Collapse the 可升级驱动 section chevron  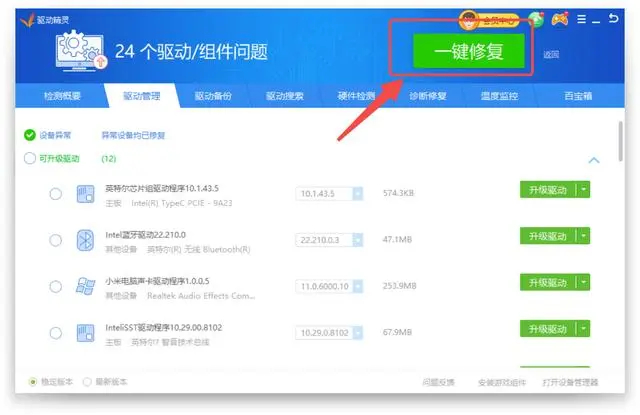[x=594, y=160]
